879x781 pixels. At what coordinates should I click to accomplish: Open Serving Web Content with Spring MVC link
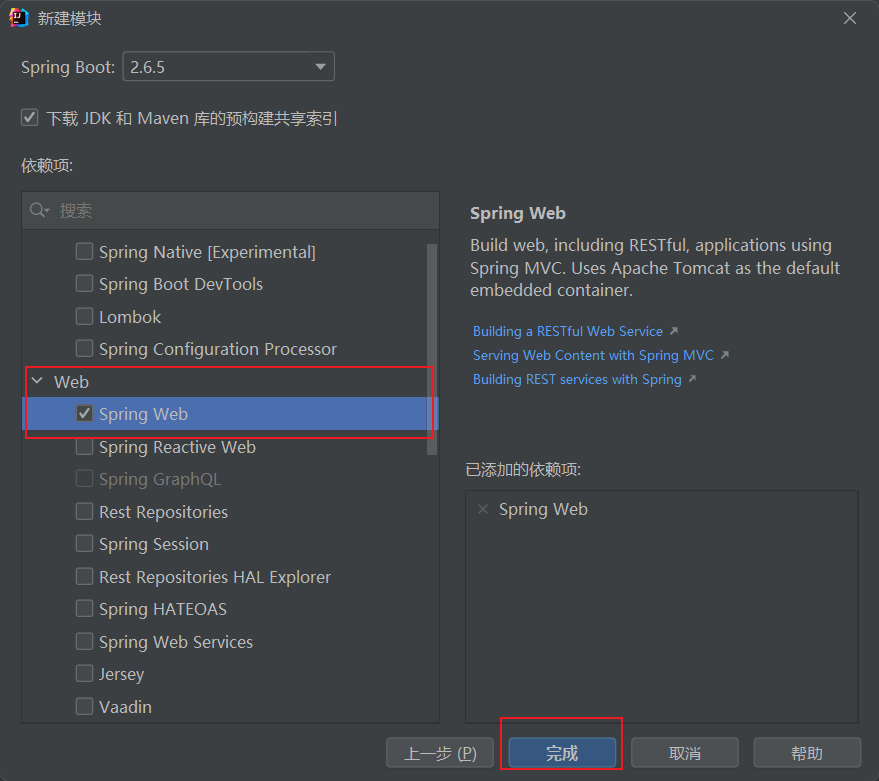point(593,355)
